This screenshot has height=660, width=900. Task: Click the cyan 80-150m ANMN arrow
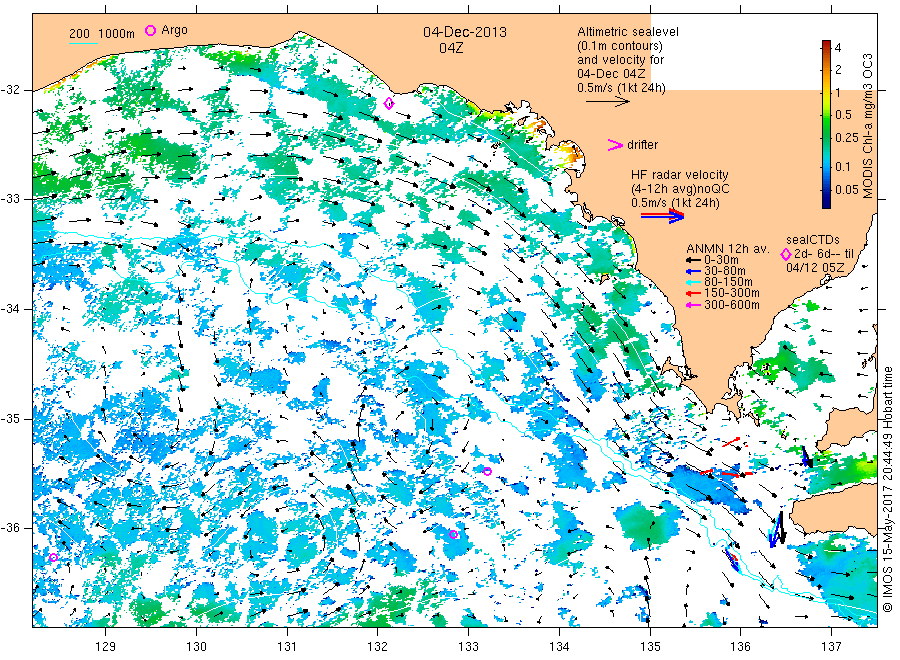(x=693, y=282)
